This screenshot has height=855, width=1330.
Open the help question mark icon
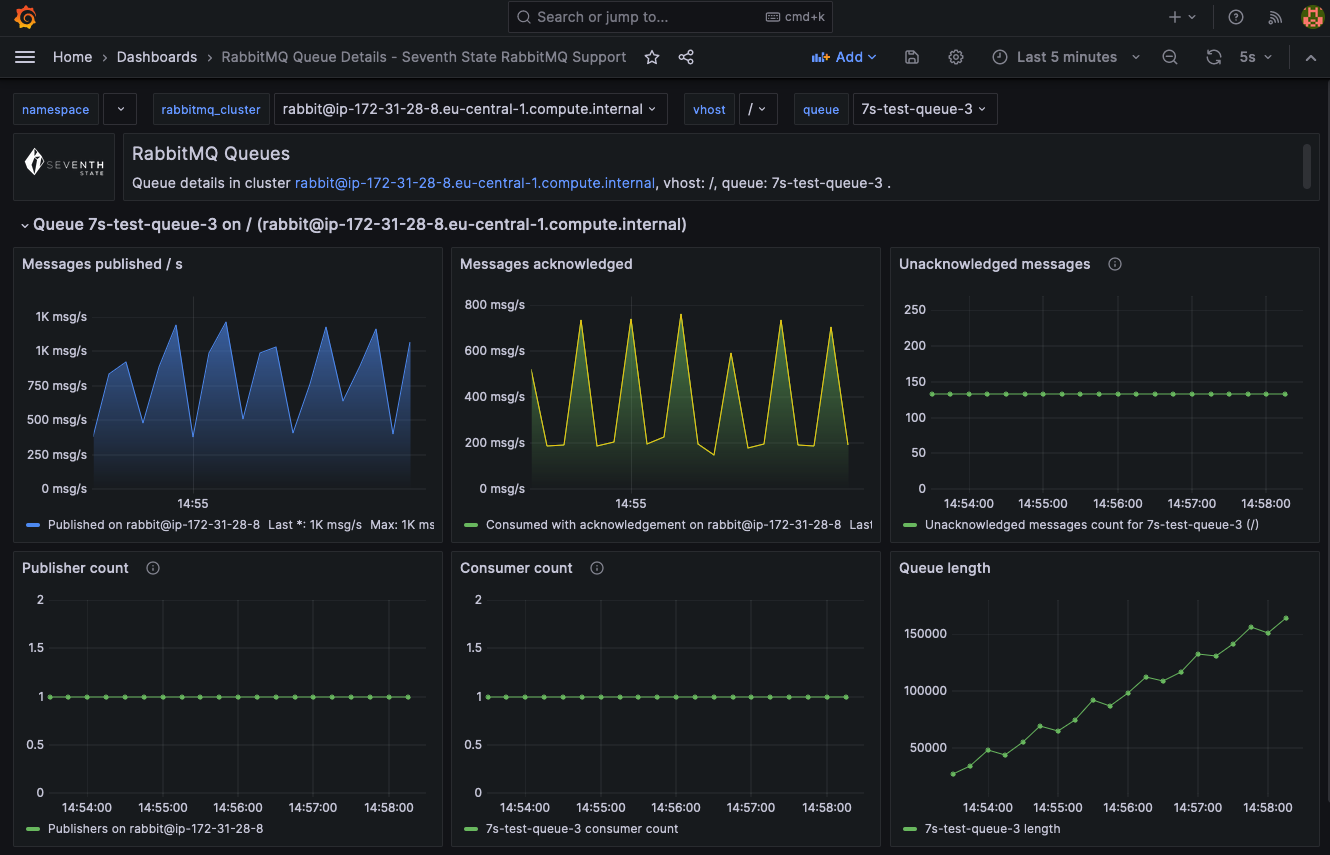1236,17
